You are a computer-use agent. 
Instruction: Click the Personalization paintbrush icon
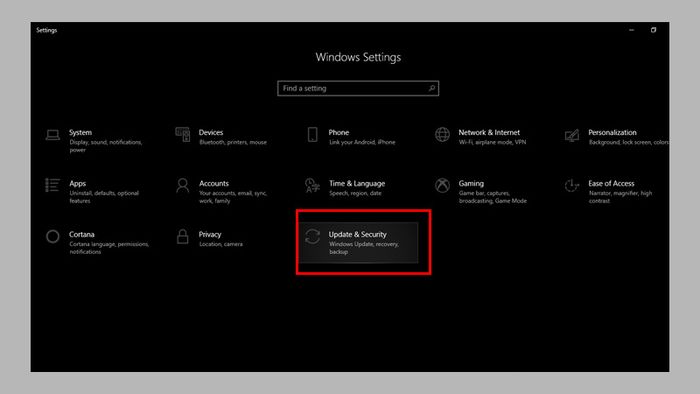pyautogui.click(x=572, y=135)
